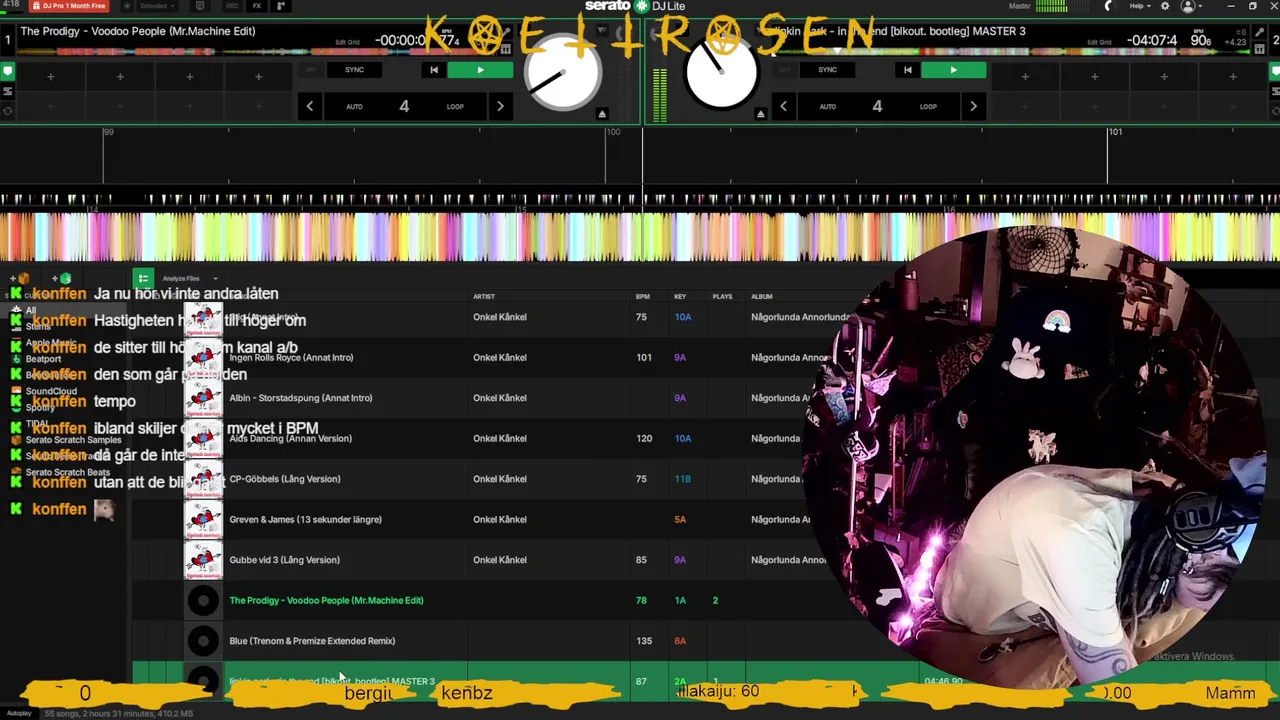The width and height of the screenshot is (1280, 720).
Task: Sort by the KEY column header
Action: tap(680, 296)
